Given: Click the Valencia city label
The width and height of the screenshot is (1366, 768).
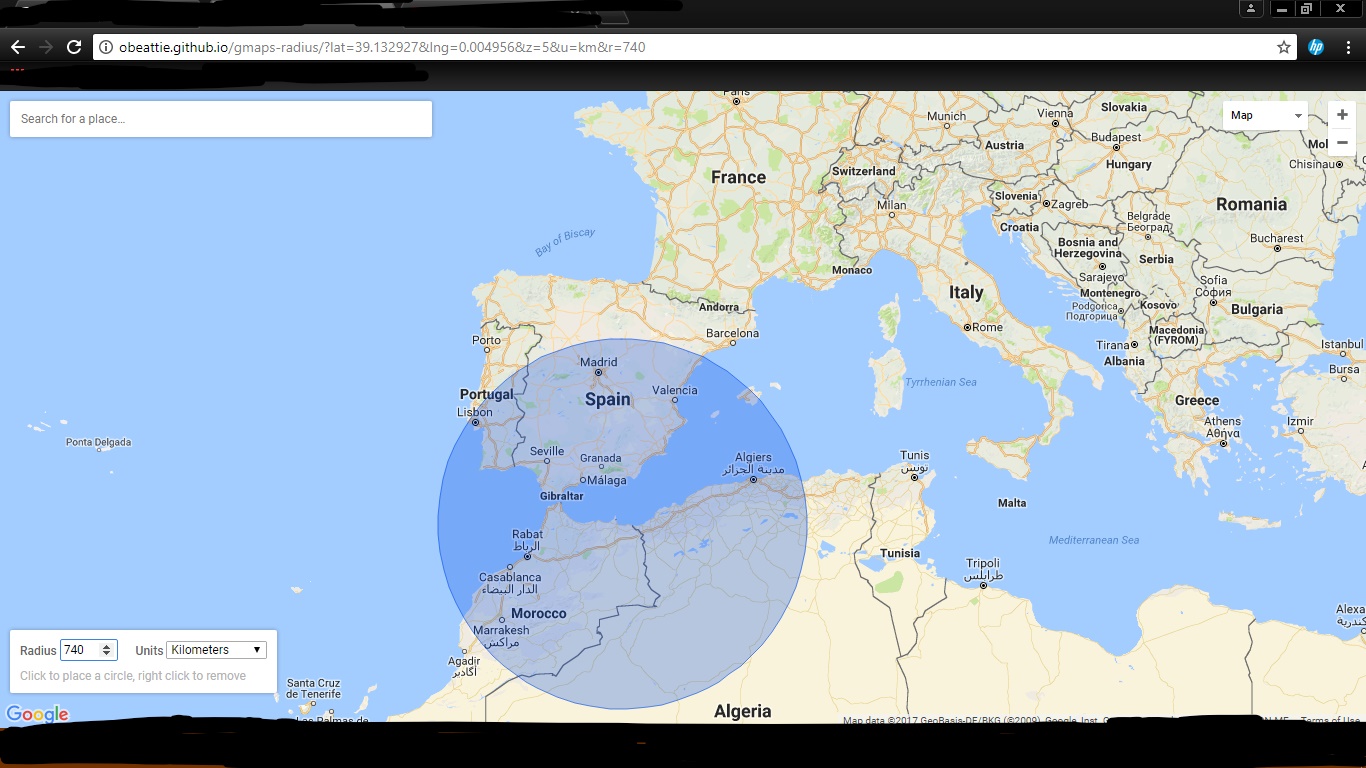Looking at the screenshot, I should (x=674, y=390).
